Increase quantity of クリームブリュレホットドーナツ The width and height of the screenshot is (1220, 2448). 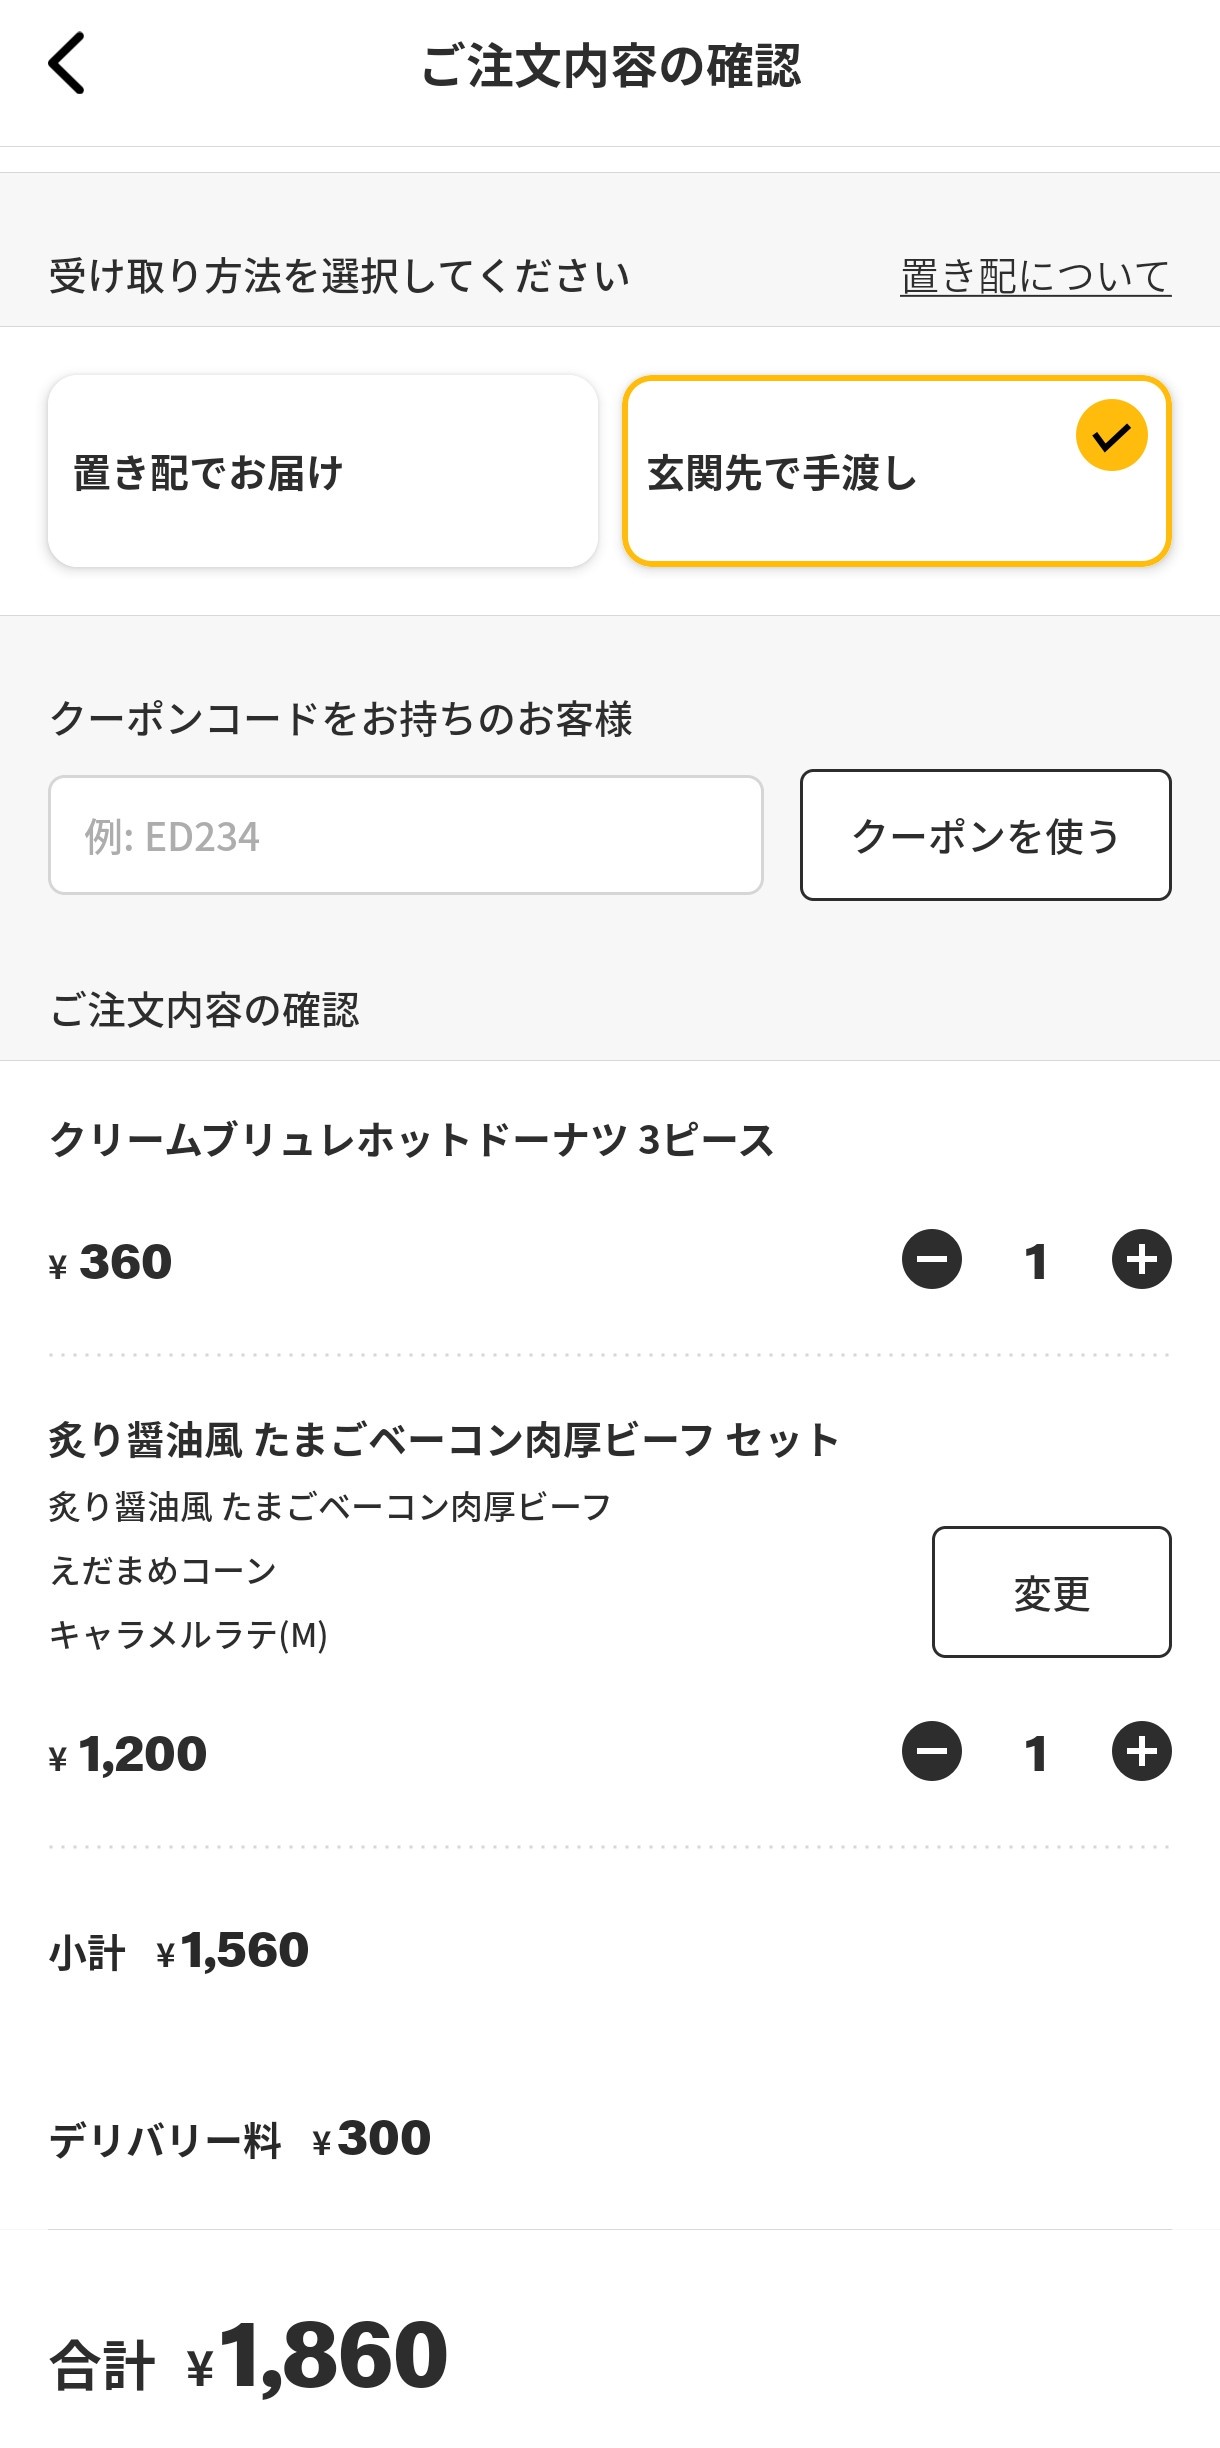click(x=1141, y=1259)
